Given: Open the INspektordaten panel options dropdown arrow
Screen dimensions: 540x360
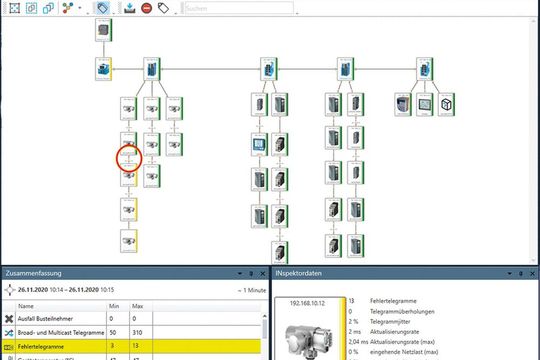Looking at the screenshot, I should (x=509, y=273).
